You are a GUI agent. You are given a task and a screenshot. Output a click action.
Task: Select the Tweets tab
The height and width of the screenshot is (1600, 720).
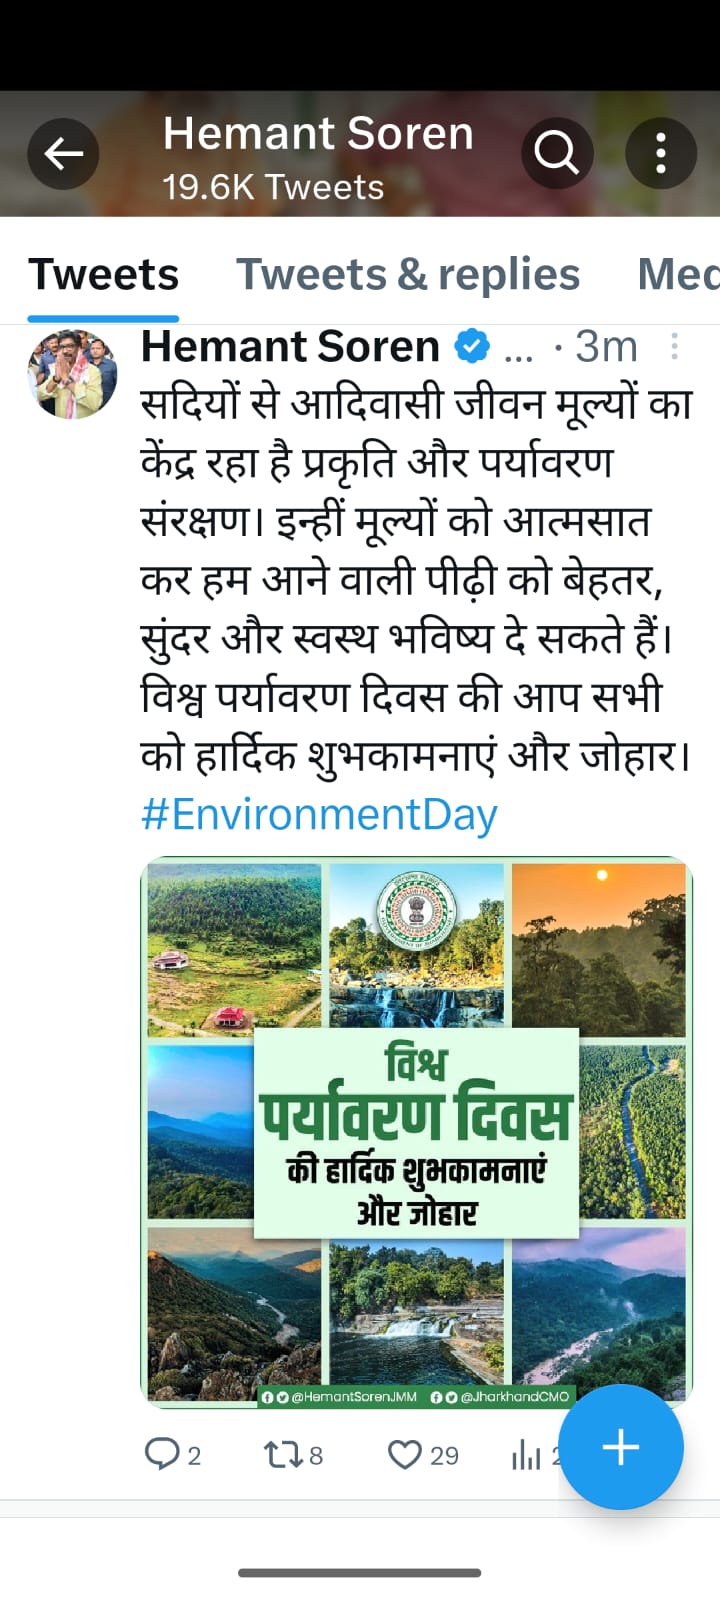coord(103,275)
